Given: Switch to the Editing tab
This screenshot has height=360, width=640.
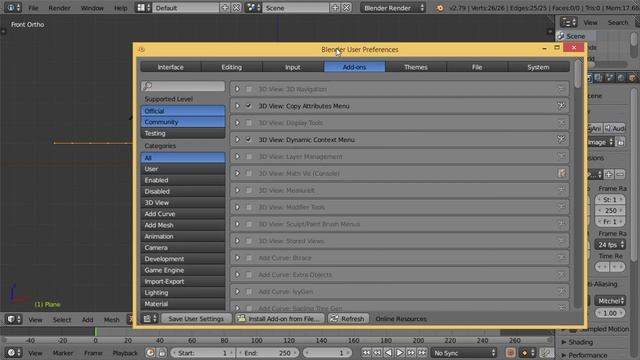Looking at the screenshot, I should point(232,67).
